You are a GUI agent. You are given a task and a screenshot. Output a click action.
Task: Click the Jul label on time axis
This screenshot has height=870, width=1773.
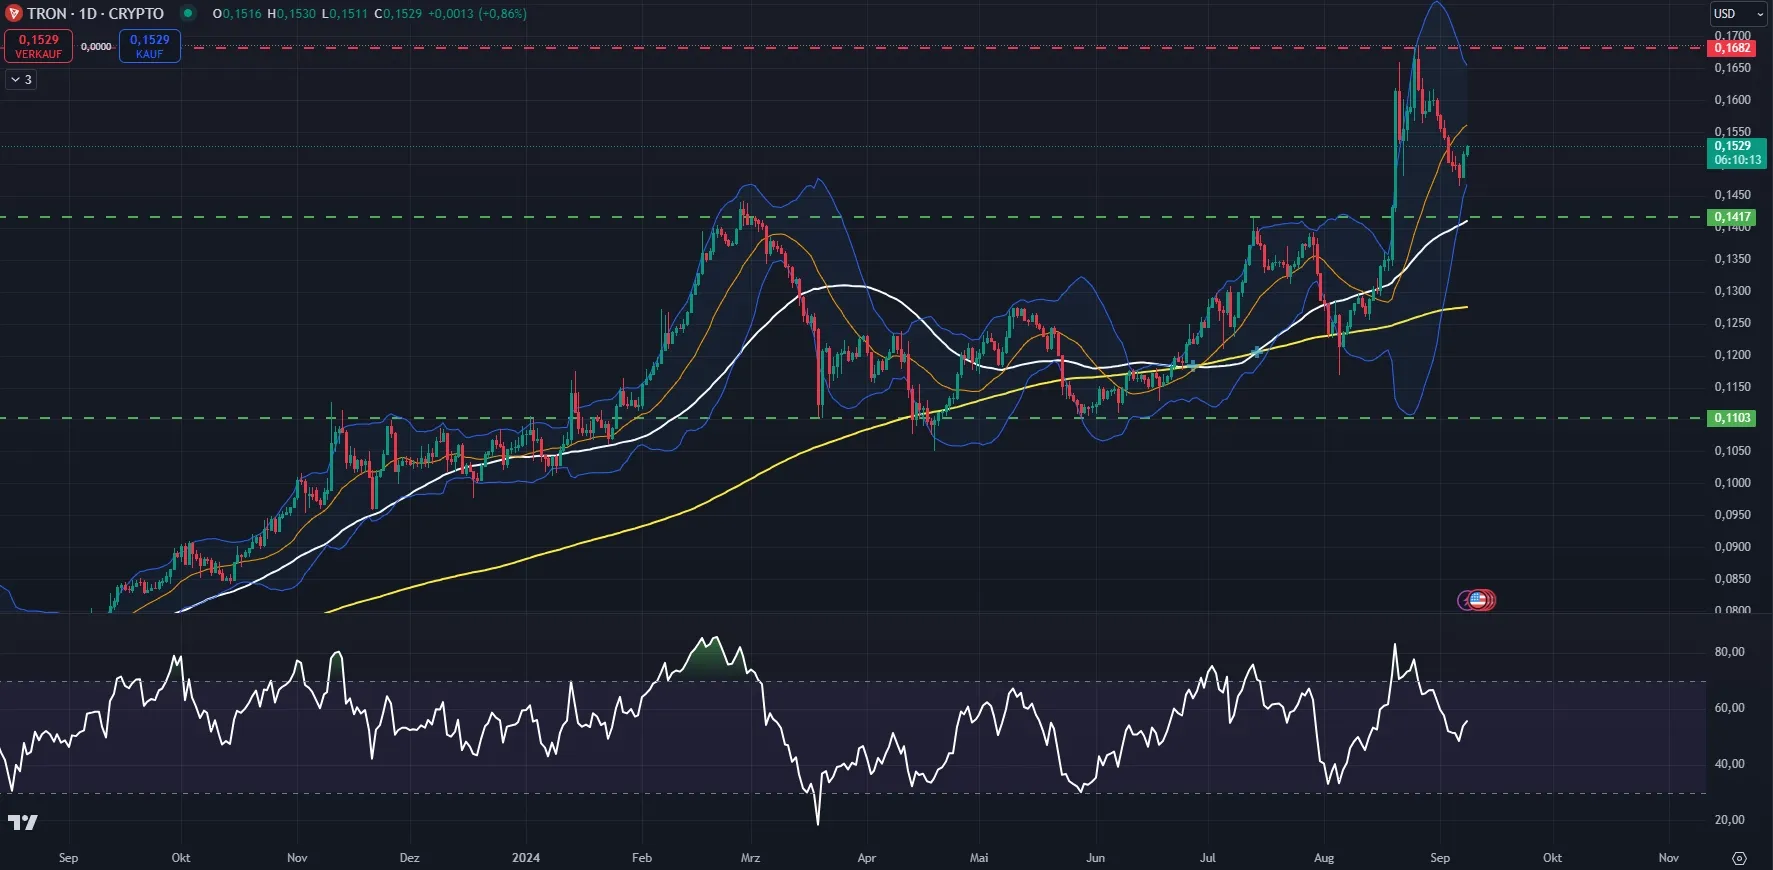coord(1208,858)
